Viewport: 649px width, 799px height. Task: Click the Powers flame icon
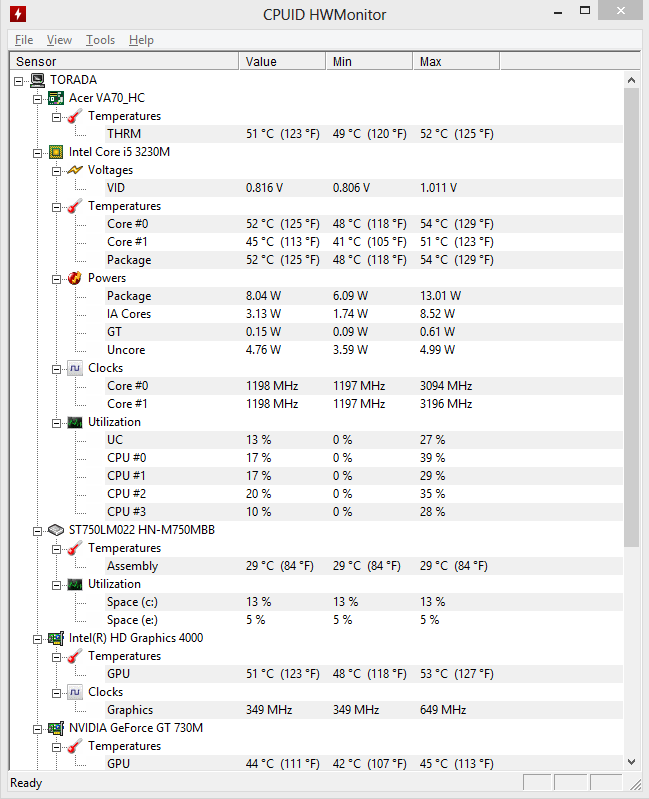[75, 278]
